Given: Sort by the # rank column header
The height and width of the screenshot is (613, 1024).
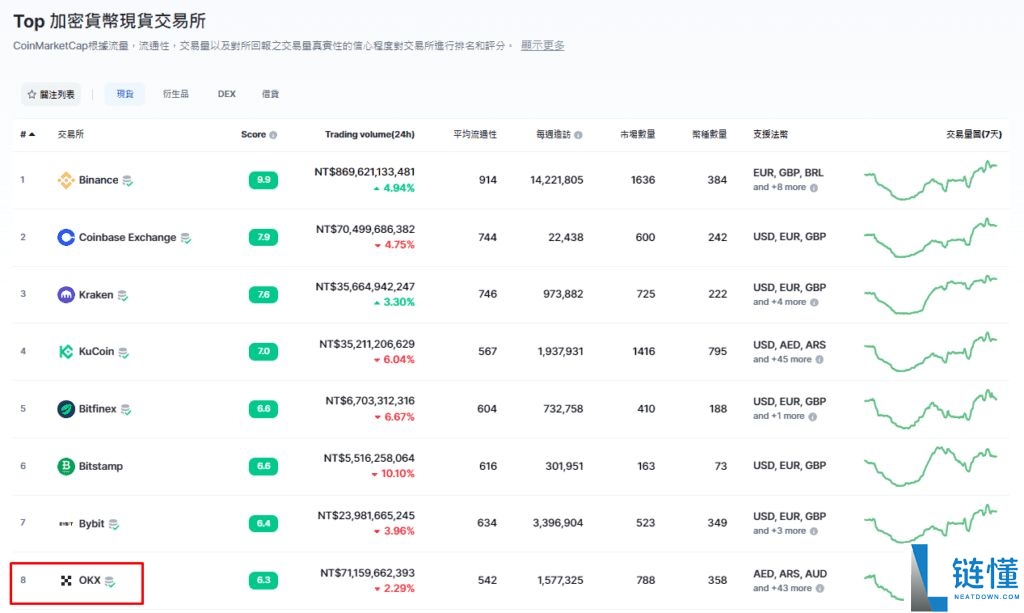Looking at the screenshot, I should [27, 134].
